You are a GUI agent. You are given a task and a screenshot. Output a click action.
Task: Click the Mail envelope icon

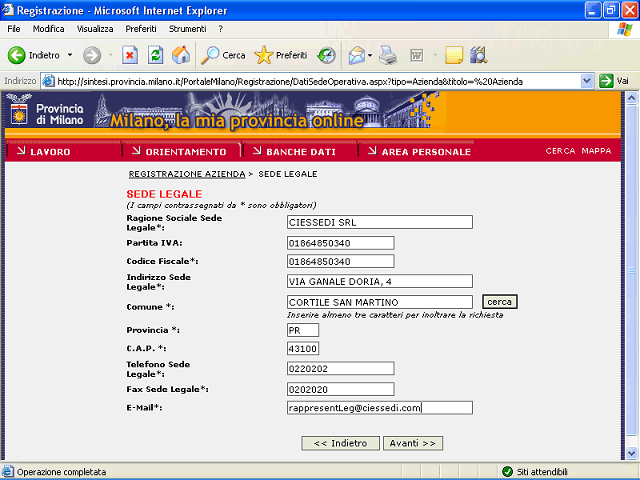coord(357,56)
